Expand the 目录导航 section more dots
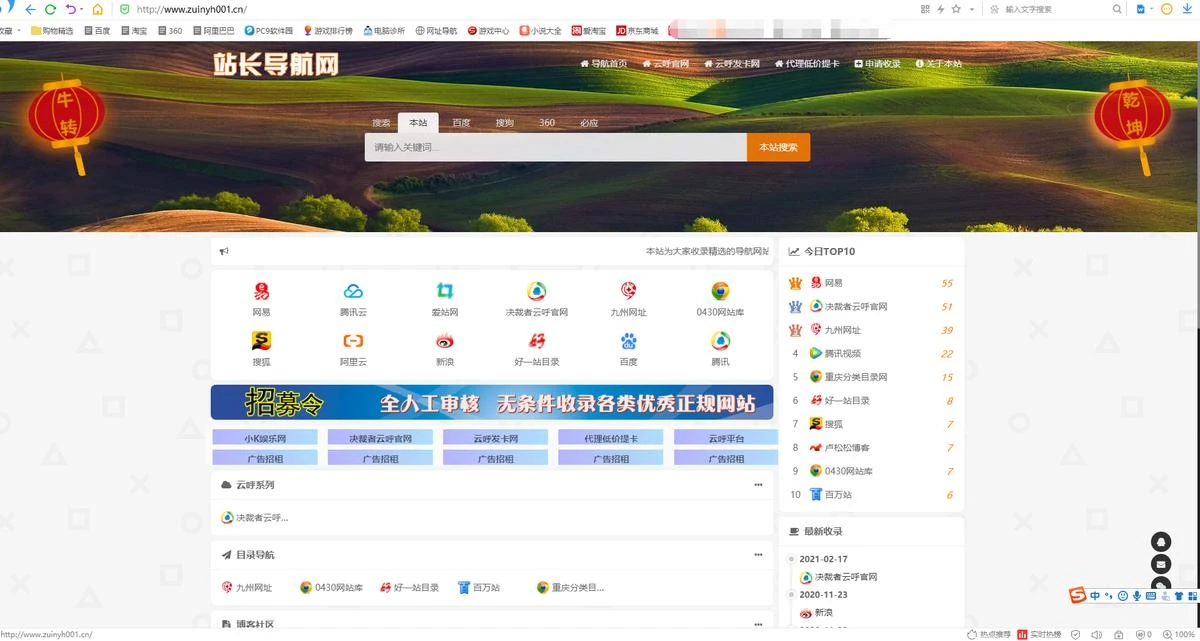Viewport: 1200px width, 641px height. (758, 555)
